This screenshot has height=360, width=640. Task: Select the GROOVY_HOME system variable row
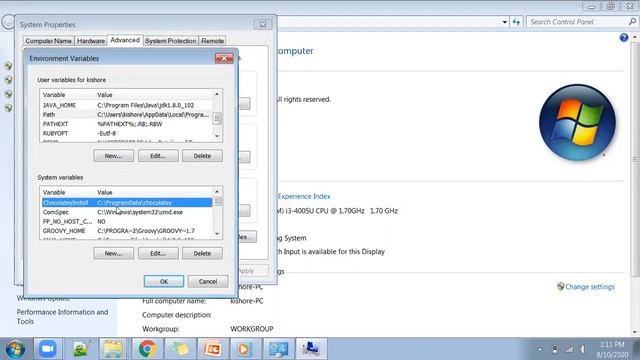click(127, 231)
